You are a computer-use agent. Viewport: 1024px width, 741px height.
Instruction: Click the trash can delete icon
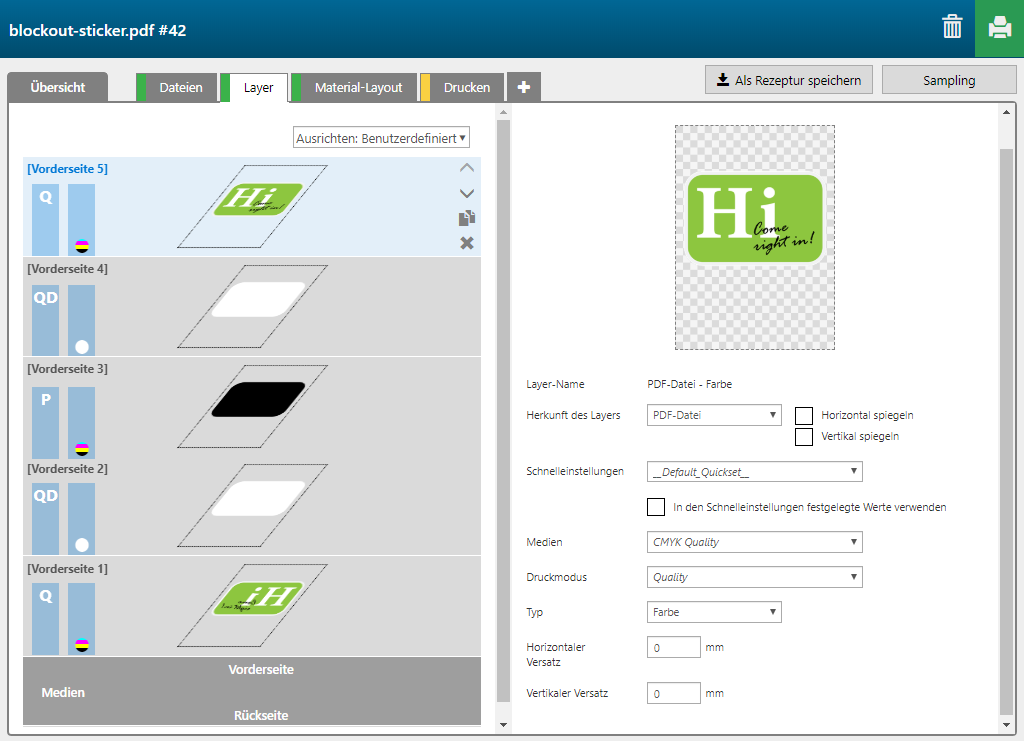[952, 27]
